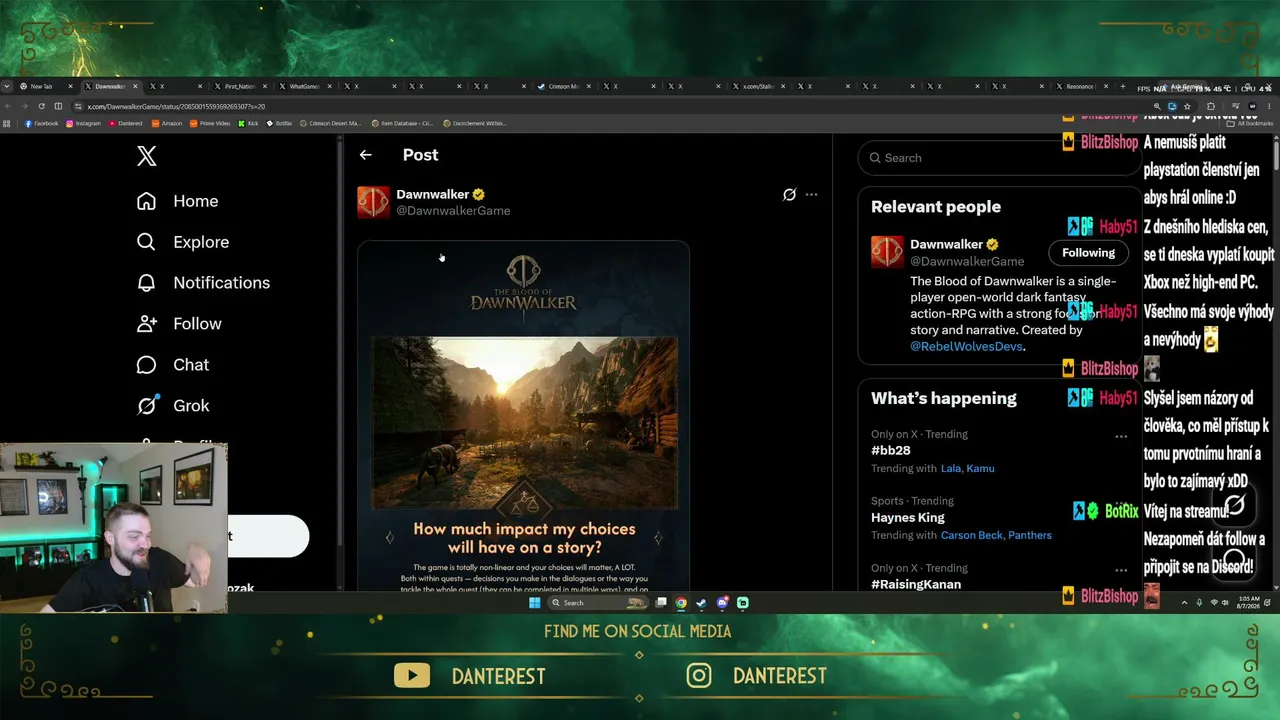Switch to the Crimson Mo browser tab
This screenshot has height=720, width=1280.
pos(563,87)
